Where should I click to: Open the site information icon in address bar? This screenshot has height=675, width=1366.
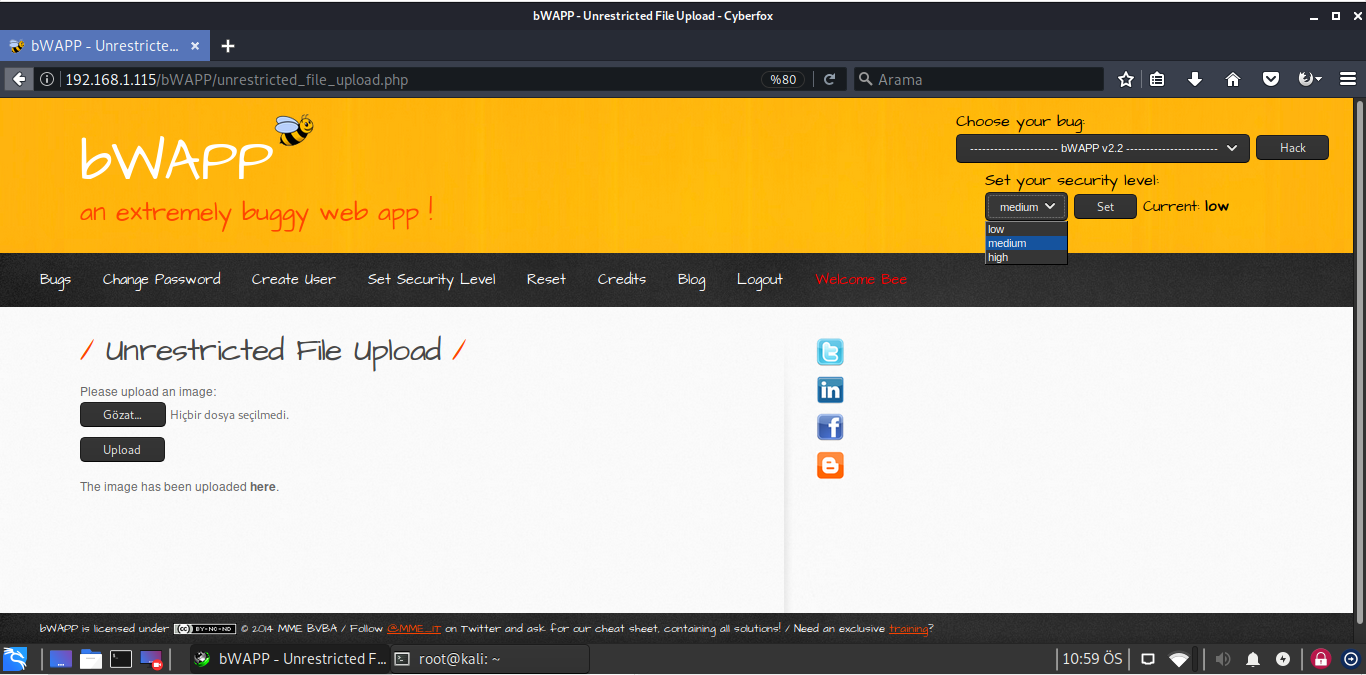tap(47, 79)
